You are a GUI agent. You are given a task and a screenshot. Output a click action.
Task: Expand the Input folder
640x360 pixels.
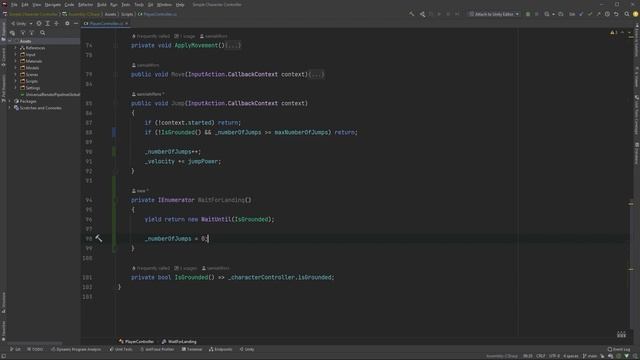16,54
